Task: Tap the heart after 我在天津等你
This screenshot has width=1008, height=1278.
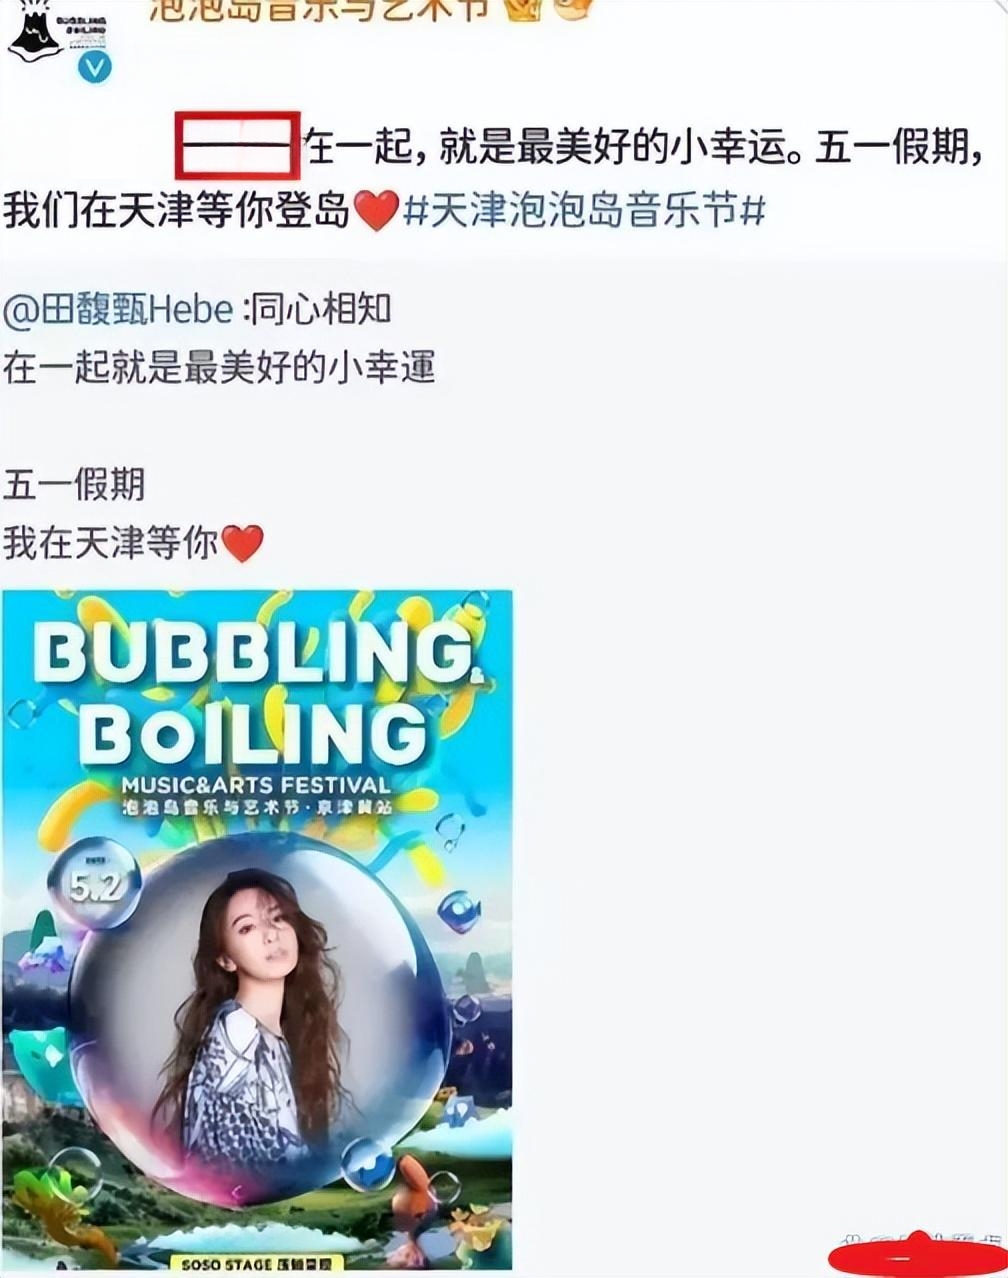Action: (x=242, y=544)
